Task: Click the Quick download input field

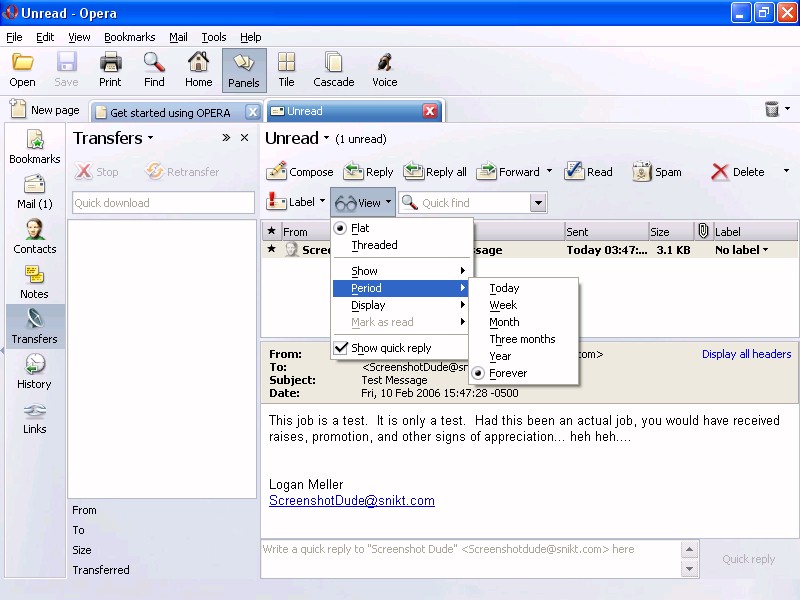Action: (x=163, y=203)
